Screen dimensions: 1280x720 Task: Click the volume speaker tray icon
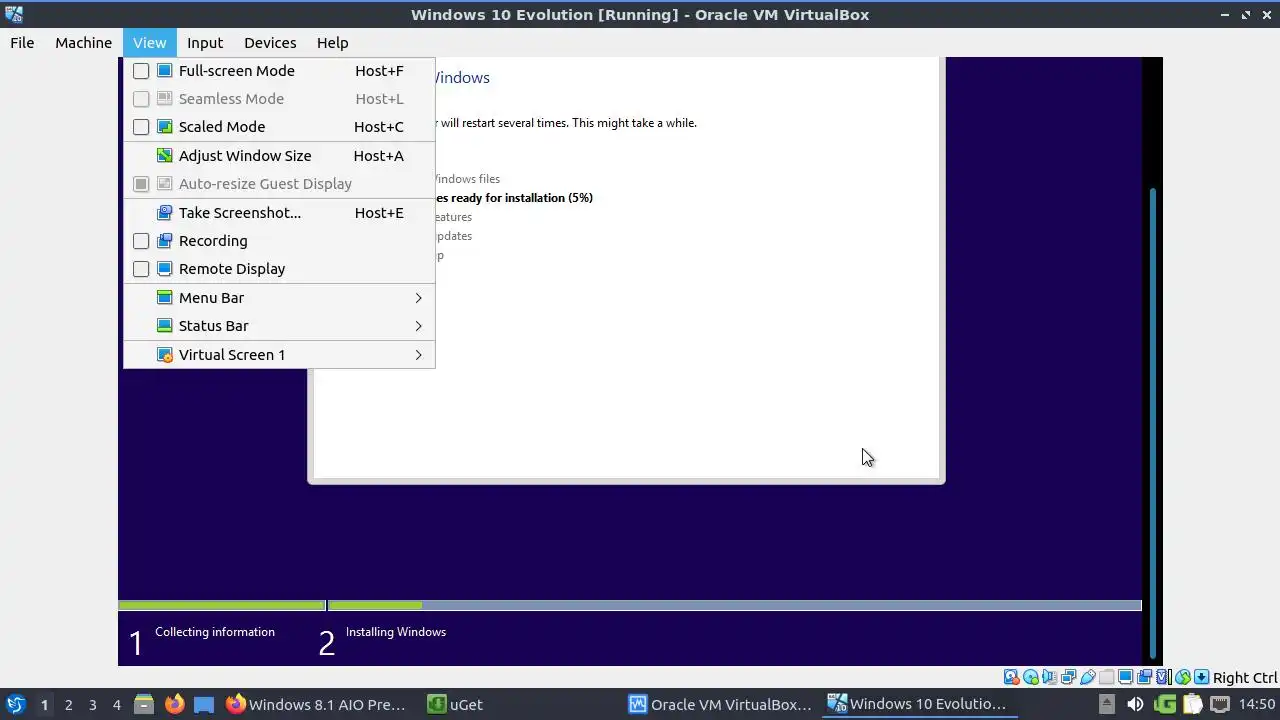[1135, 704]
